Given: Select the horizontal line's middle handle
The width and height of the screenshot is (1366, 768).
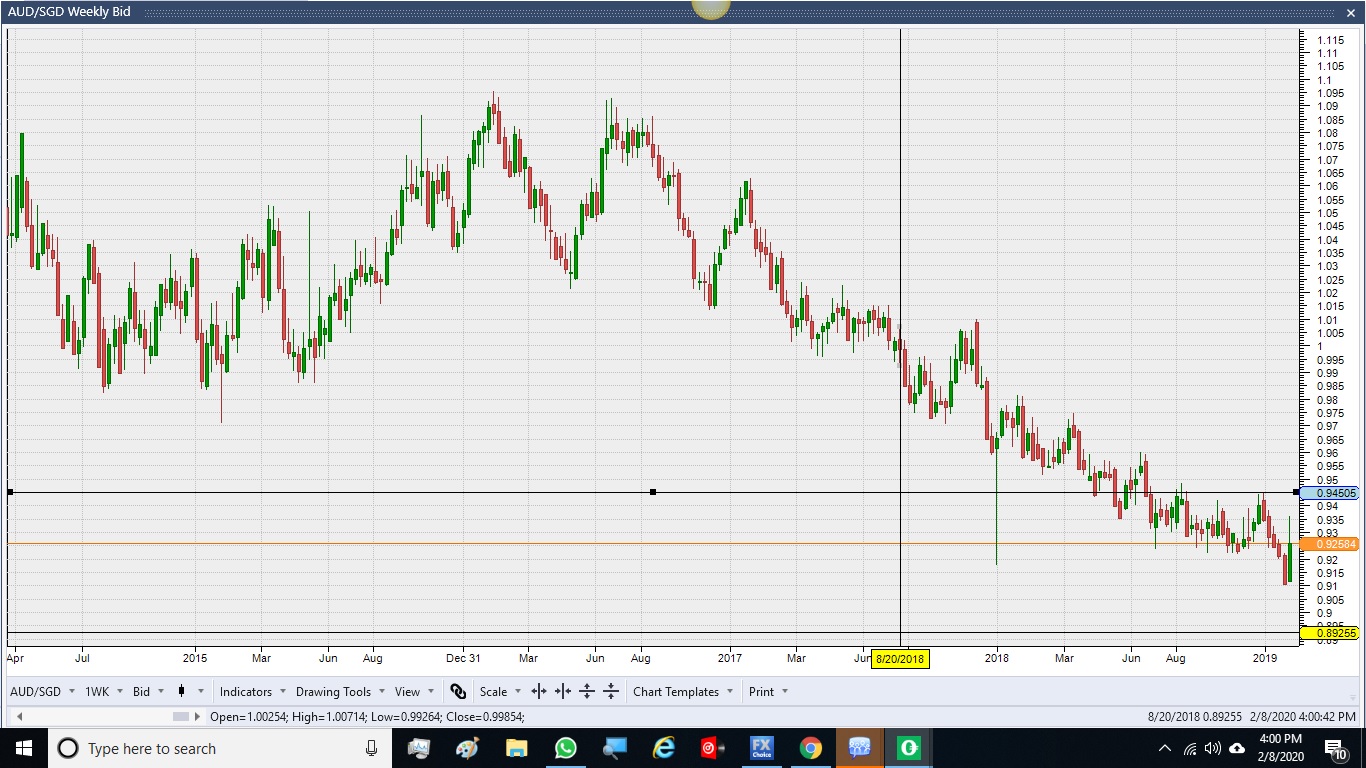Looking at the screenshot, I should click(x=653, y=492).
